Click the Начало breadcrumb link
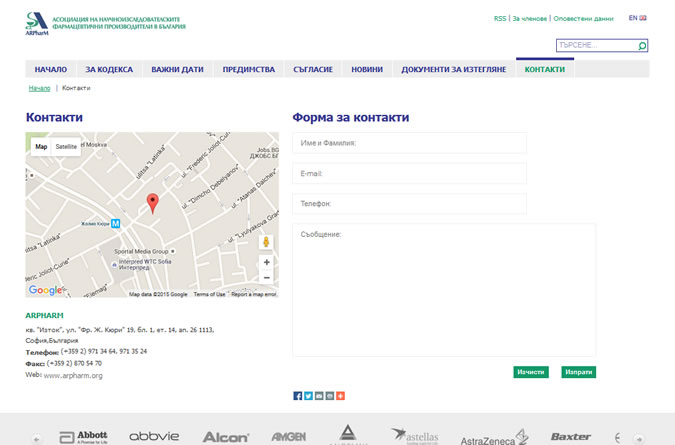 (40, 88)
